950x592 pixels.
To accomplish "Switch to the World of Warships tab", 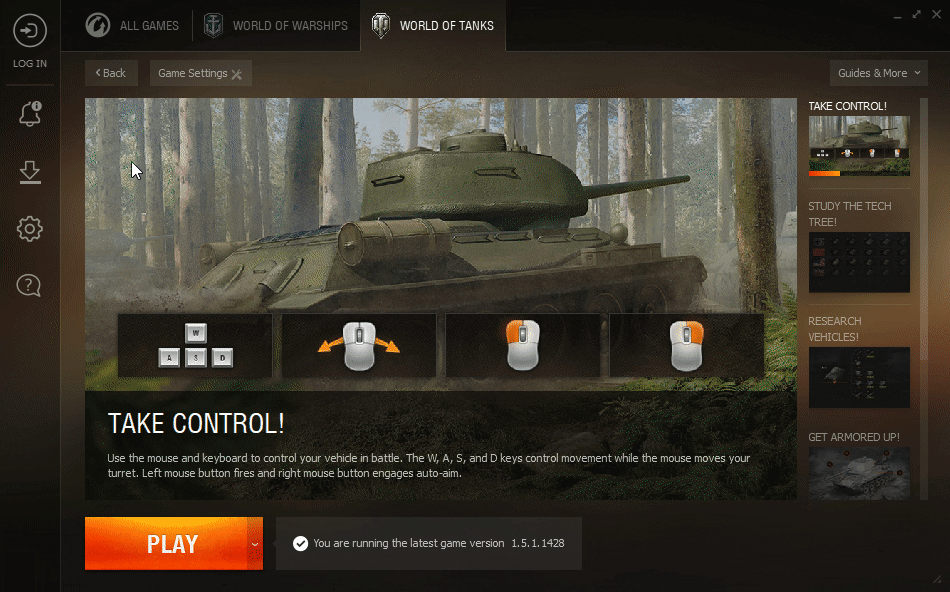I will tap(276, 25).
